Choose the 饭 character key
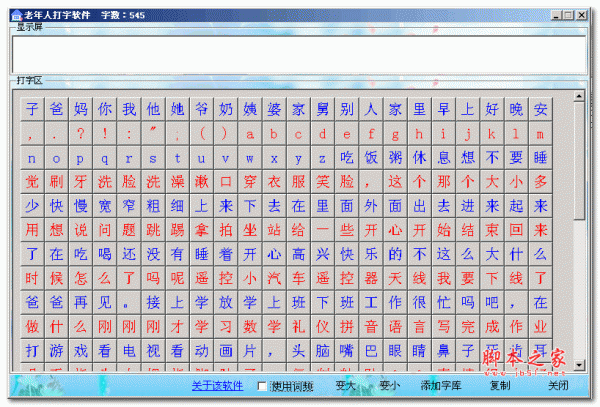Viewport: 600px width, 407px height. 371,158
